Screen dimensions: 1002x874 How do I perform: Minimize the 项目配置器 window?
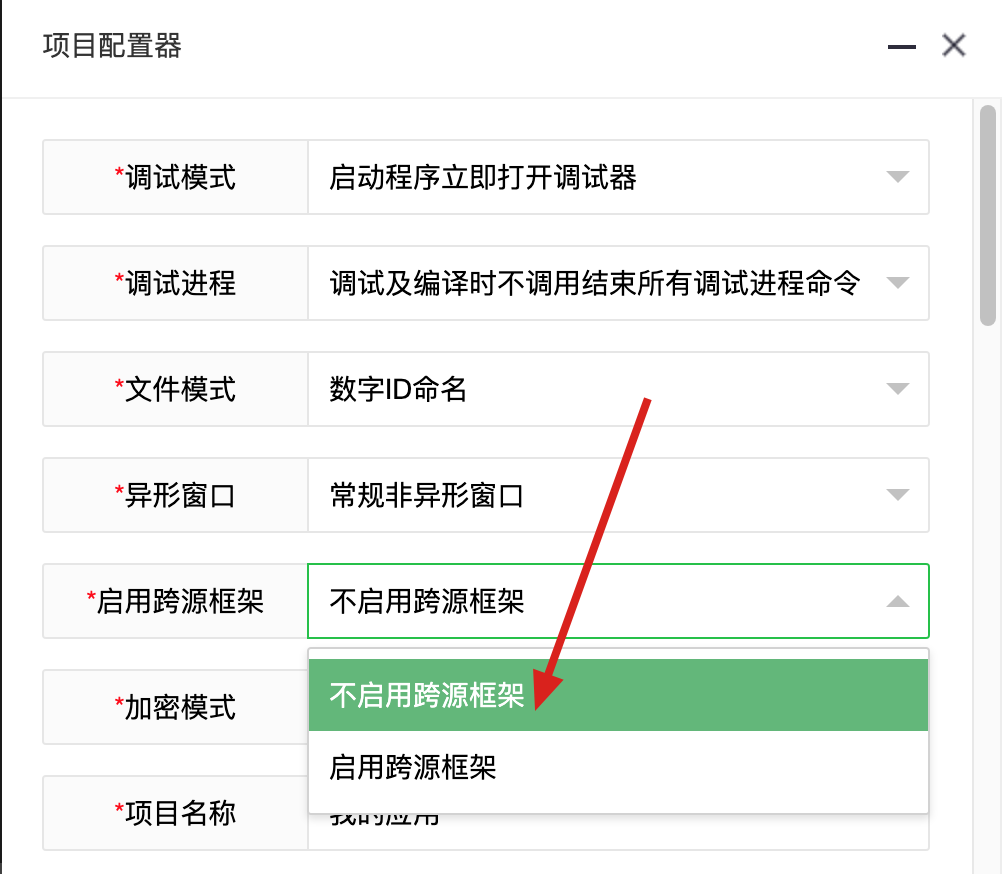902,47
